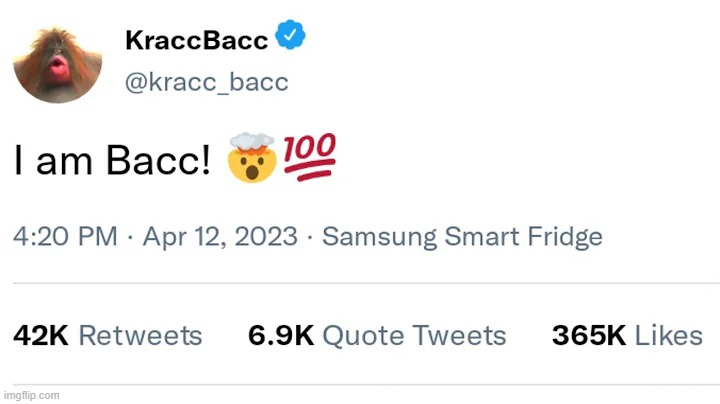This screenshot has height=404, width=720.
Task: Click the 6.9K quote count number
Action: coord(280,336)
